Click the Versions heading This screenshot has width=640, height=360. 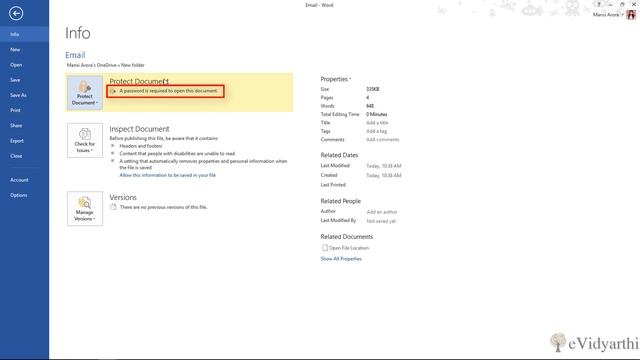[x=123, y=197]
